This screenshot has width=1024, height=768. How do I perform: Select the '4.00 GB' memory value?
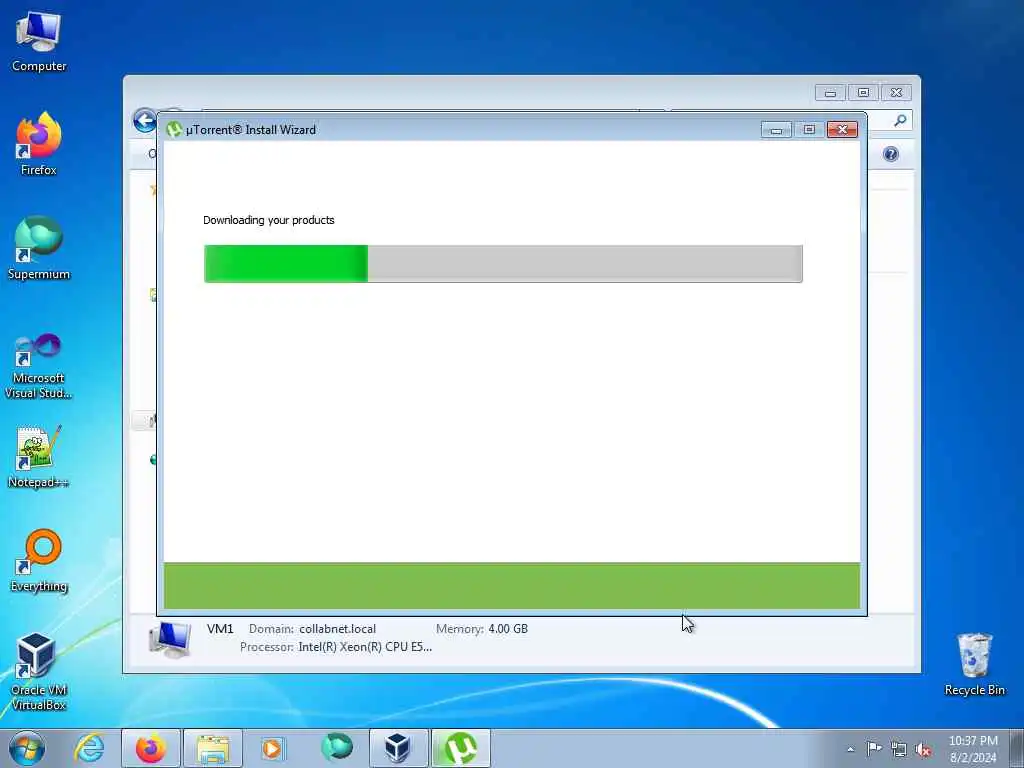click(x=508, y=629)
